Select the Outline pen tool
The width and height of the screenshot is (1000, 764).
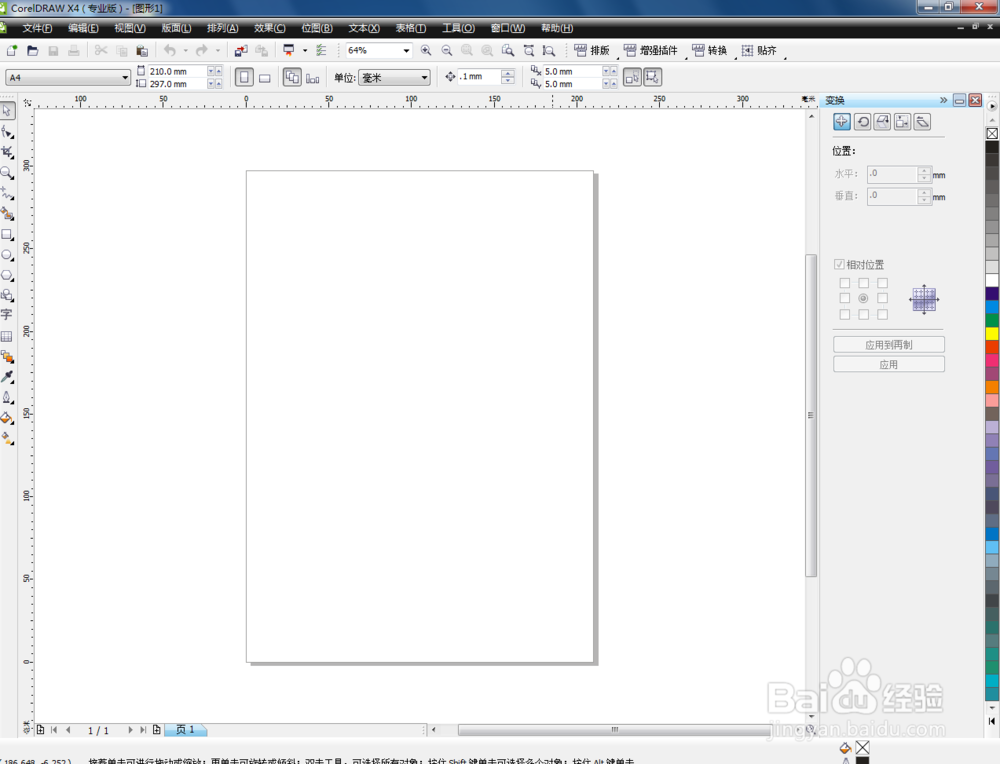(x=7, y=397)
